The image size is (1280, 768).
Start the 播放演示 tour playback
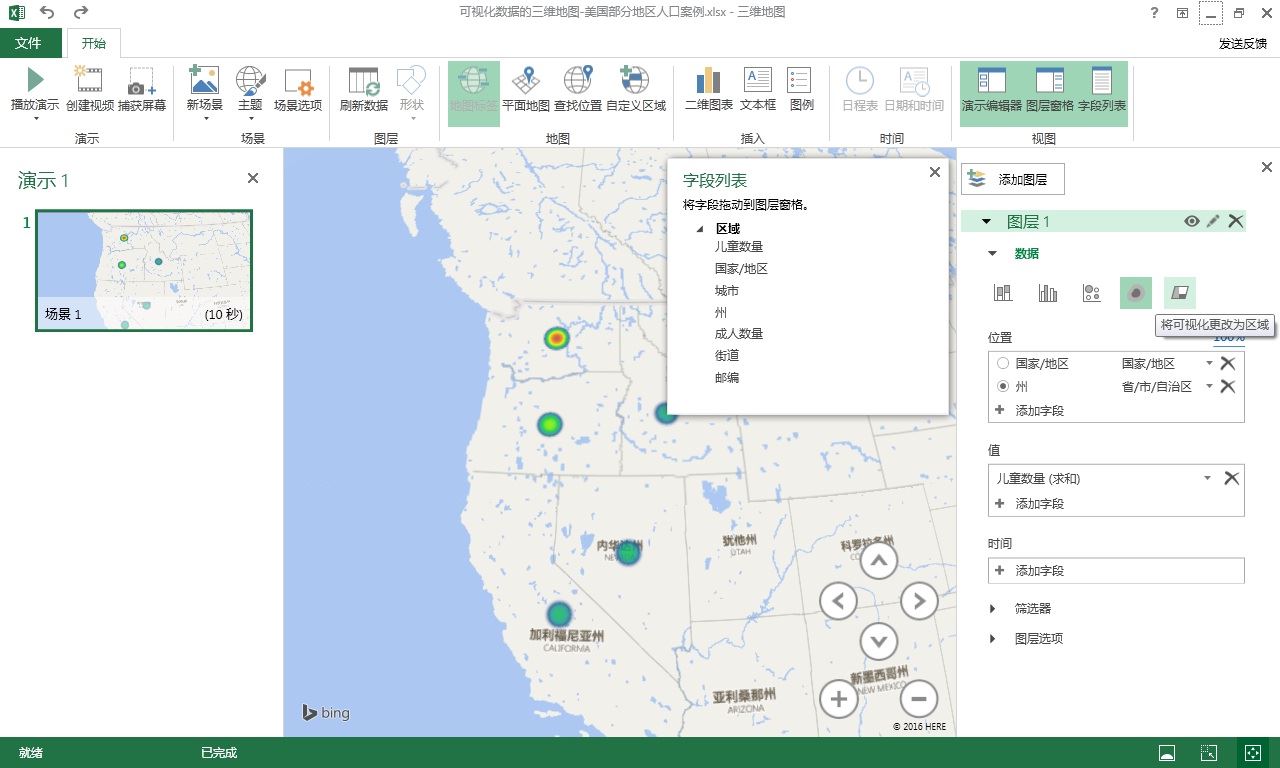(35, 88)
